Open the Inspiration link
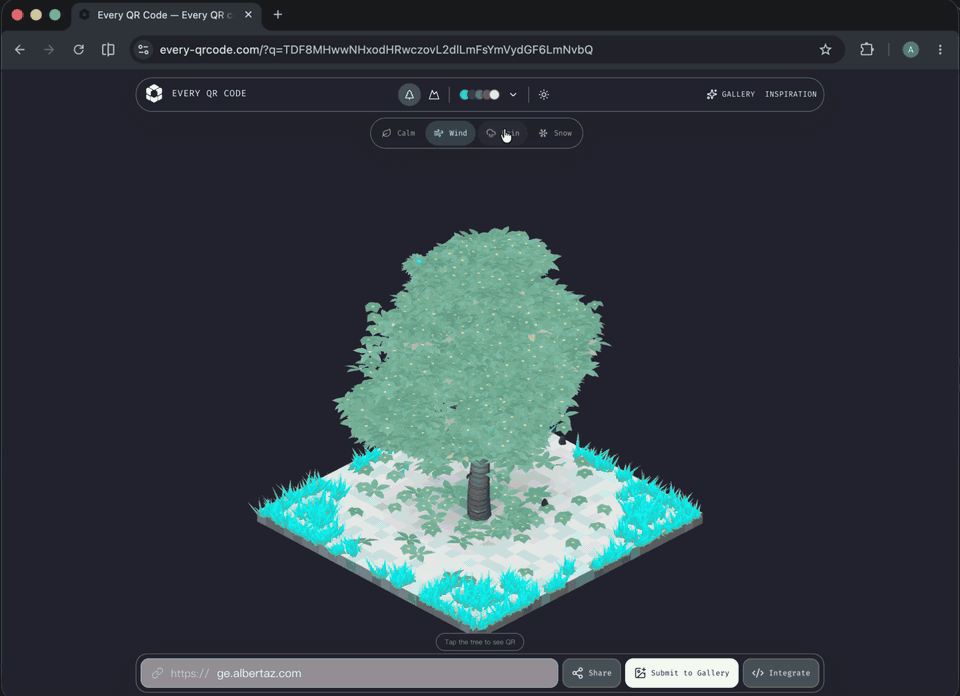The height and width of the screenshot is (696, 960). (x=790, y=94)
